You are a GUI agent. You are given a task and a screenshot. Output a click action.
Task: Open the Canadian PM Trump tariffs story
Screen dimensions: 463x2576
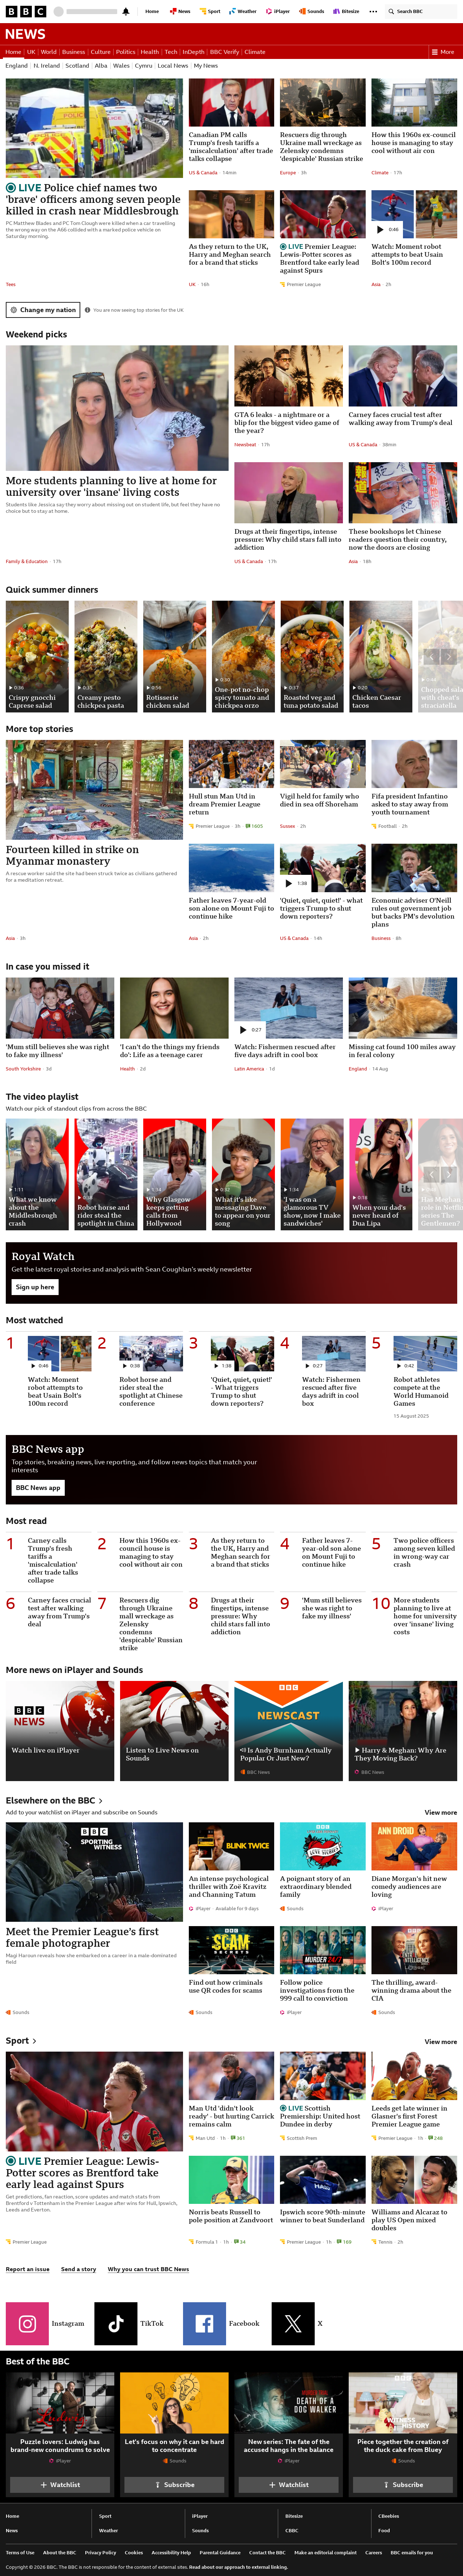[x=231, y=146]
